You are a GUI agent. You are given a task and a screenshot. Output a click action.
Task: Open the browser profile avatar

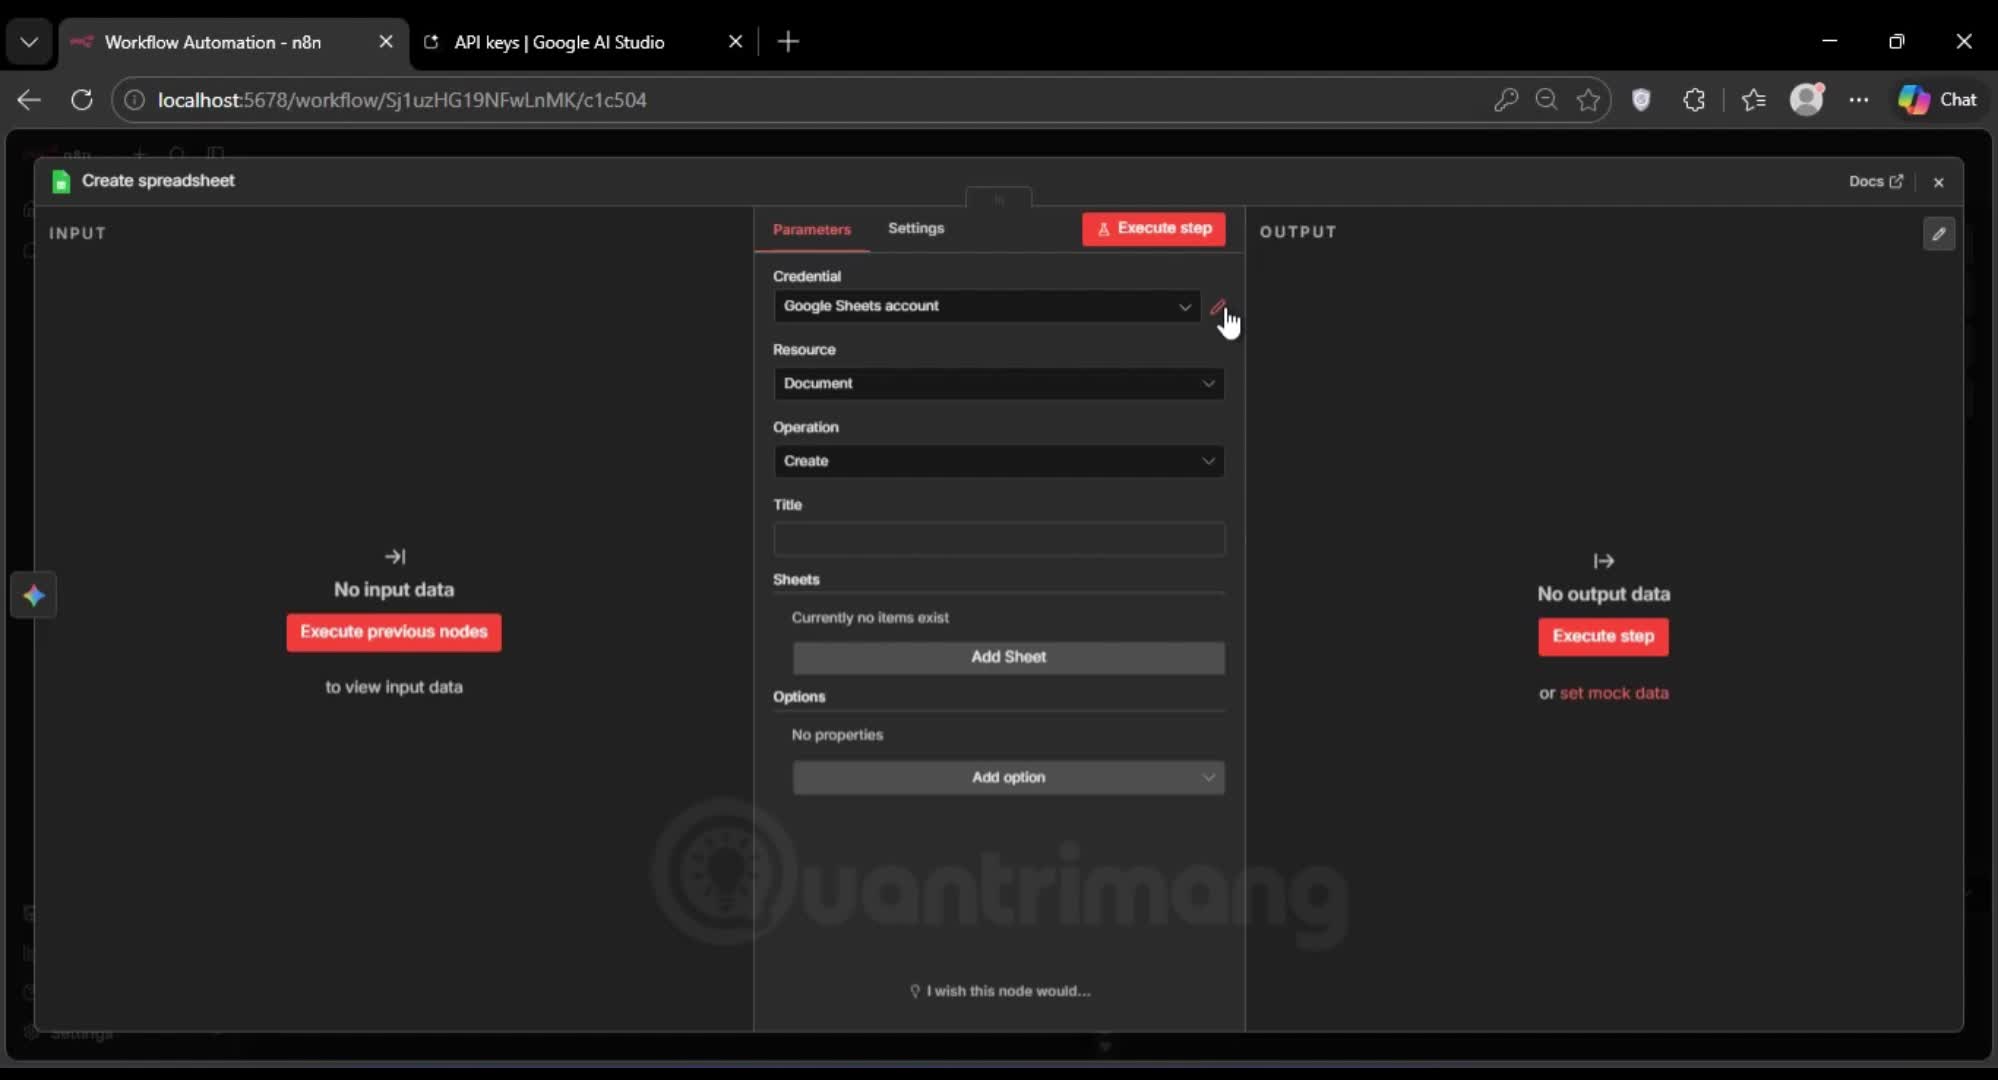coord(1806,99)
